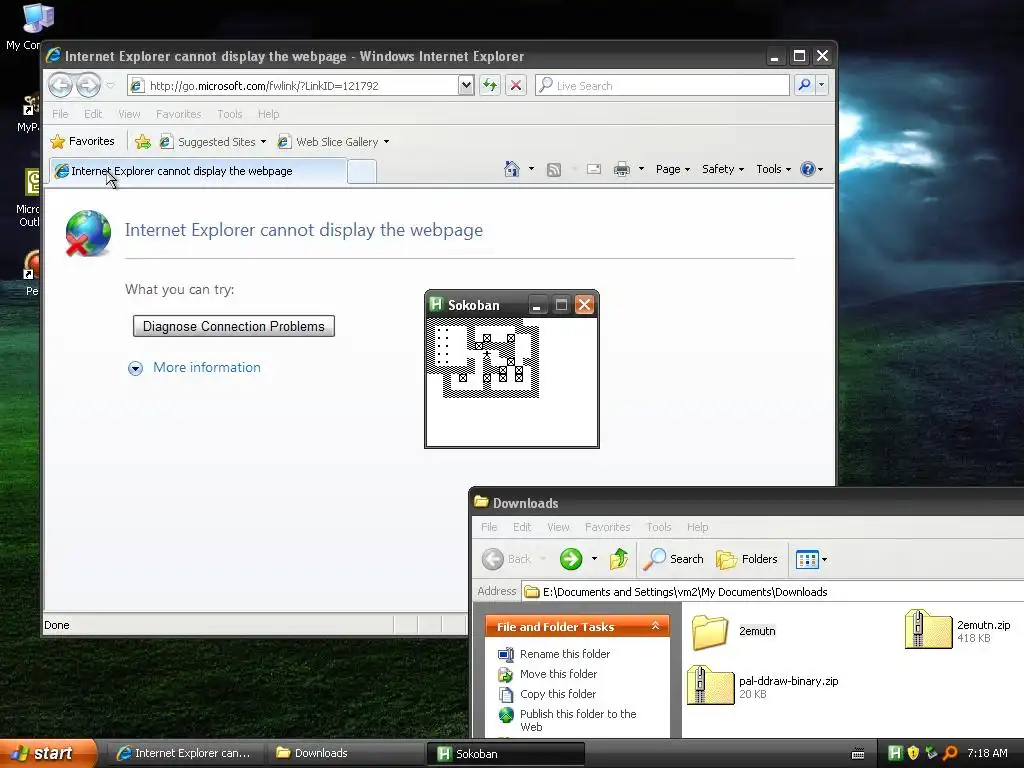Click the Forward arrow in Internet Explorer
The width and height of the screenshot is (1024, 768).
tap(88, 86)
